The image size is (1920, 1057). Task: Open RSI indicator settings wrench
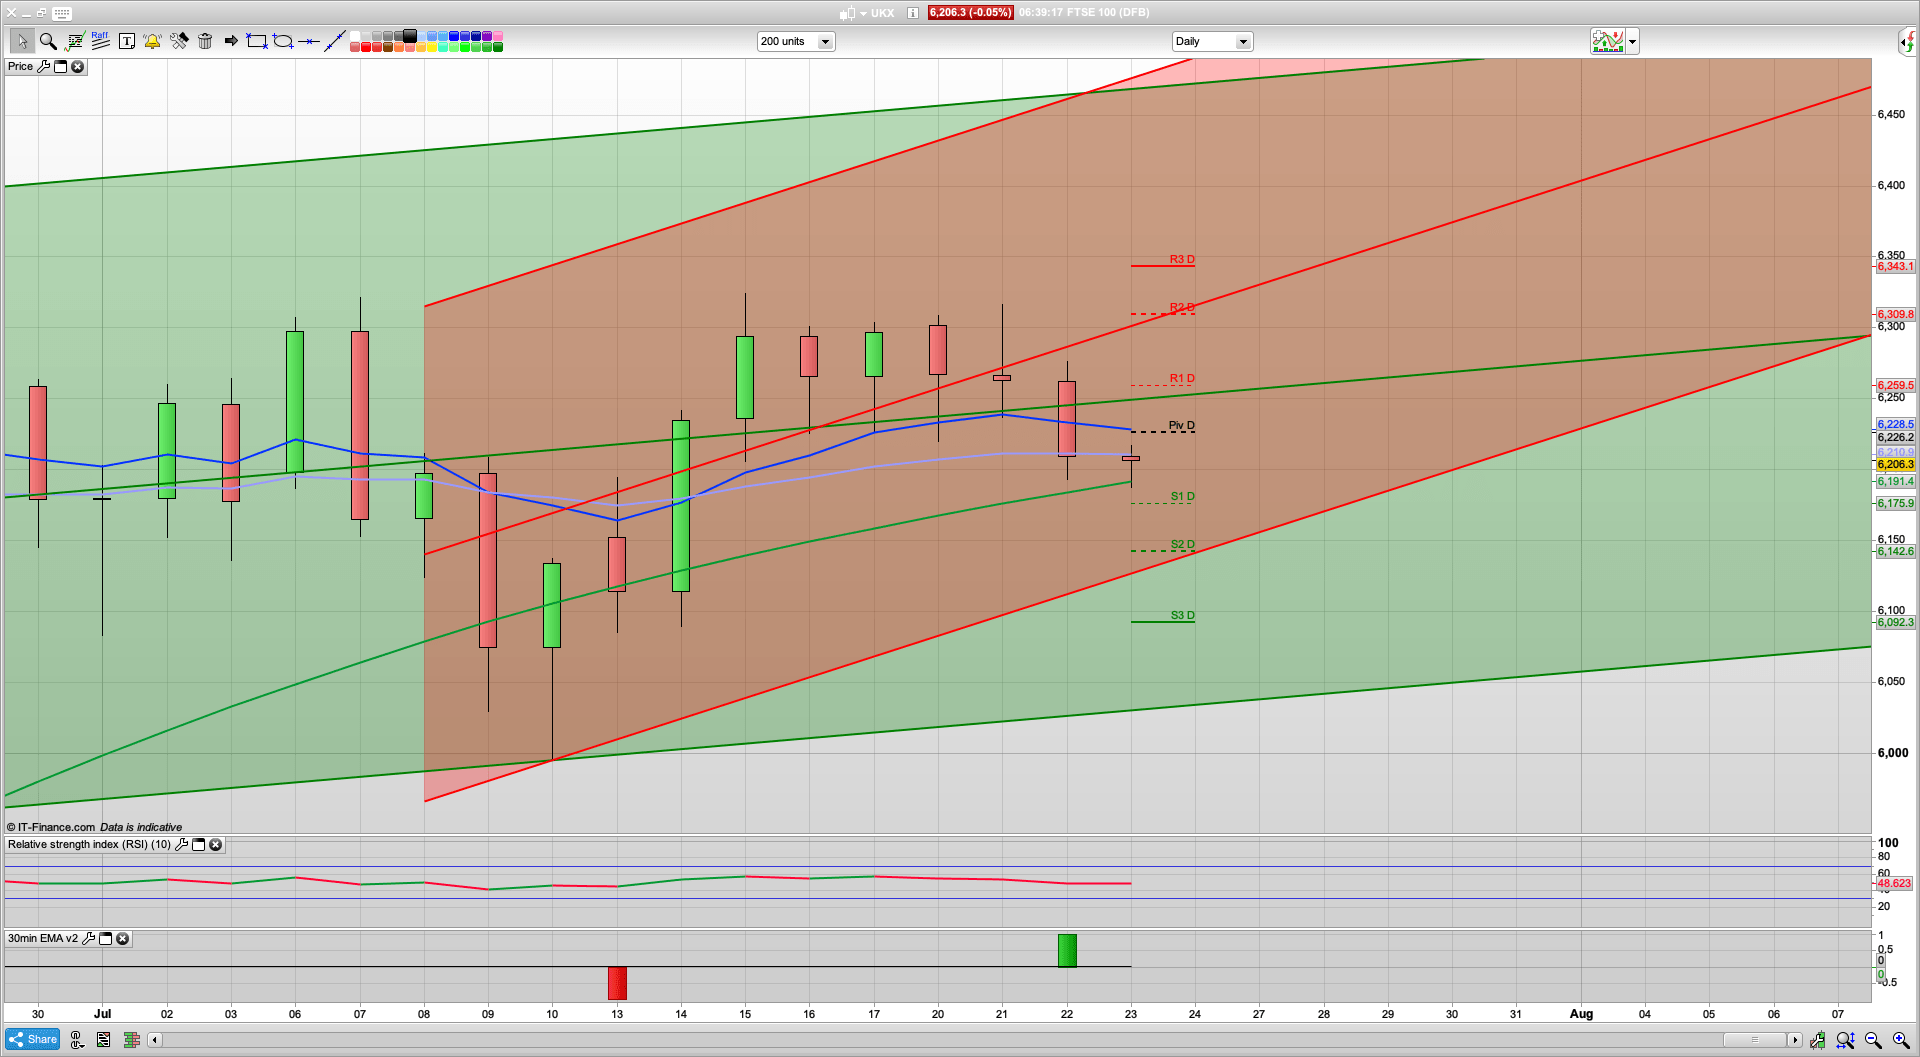point(182,845)
